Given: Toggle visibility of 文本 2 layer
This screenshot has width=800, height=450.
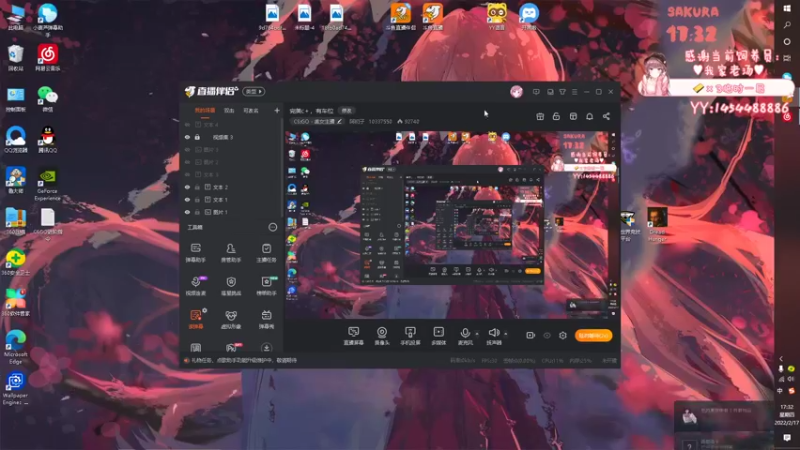Looking at the screenshot, I should point(187,187).
